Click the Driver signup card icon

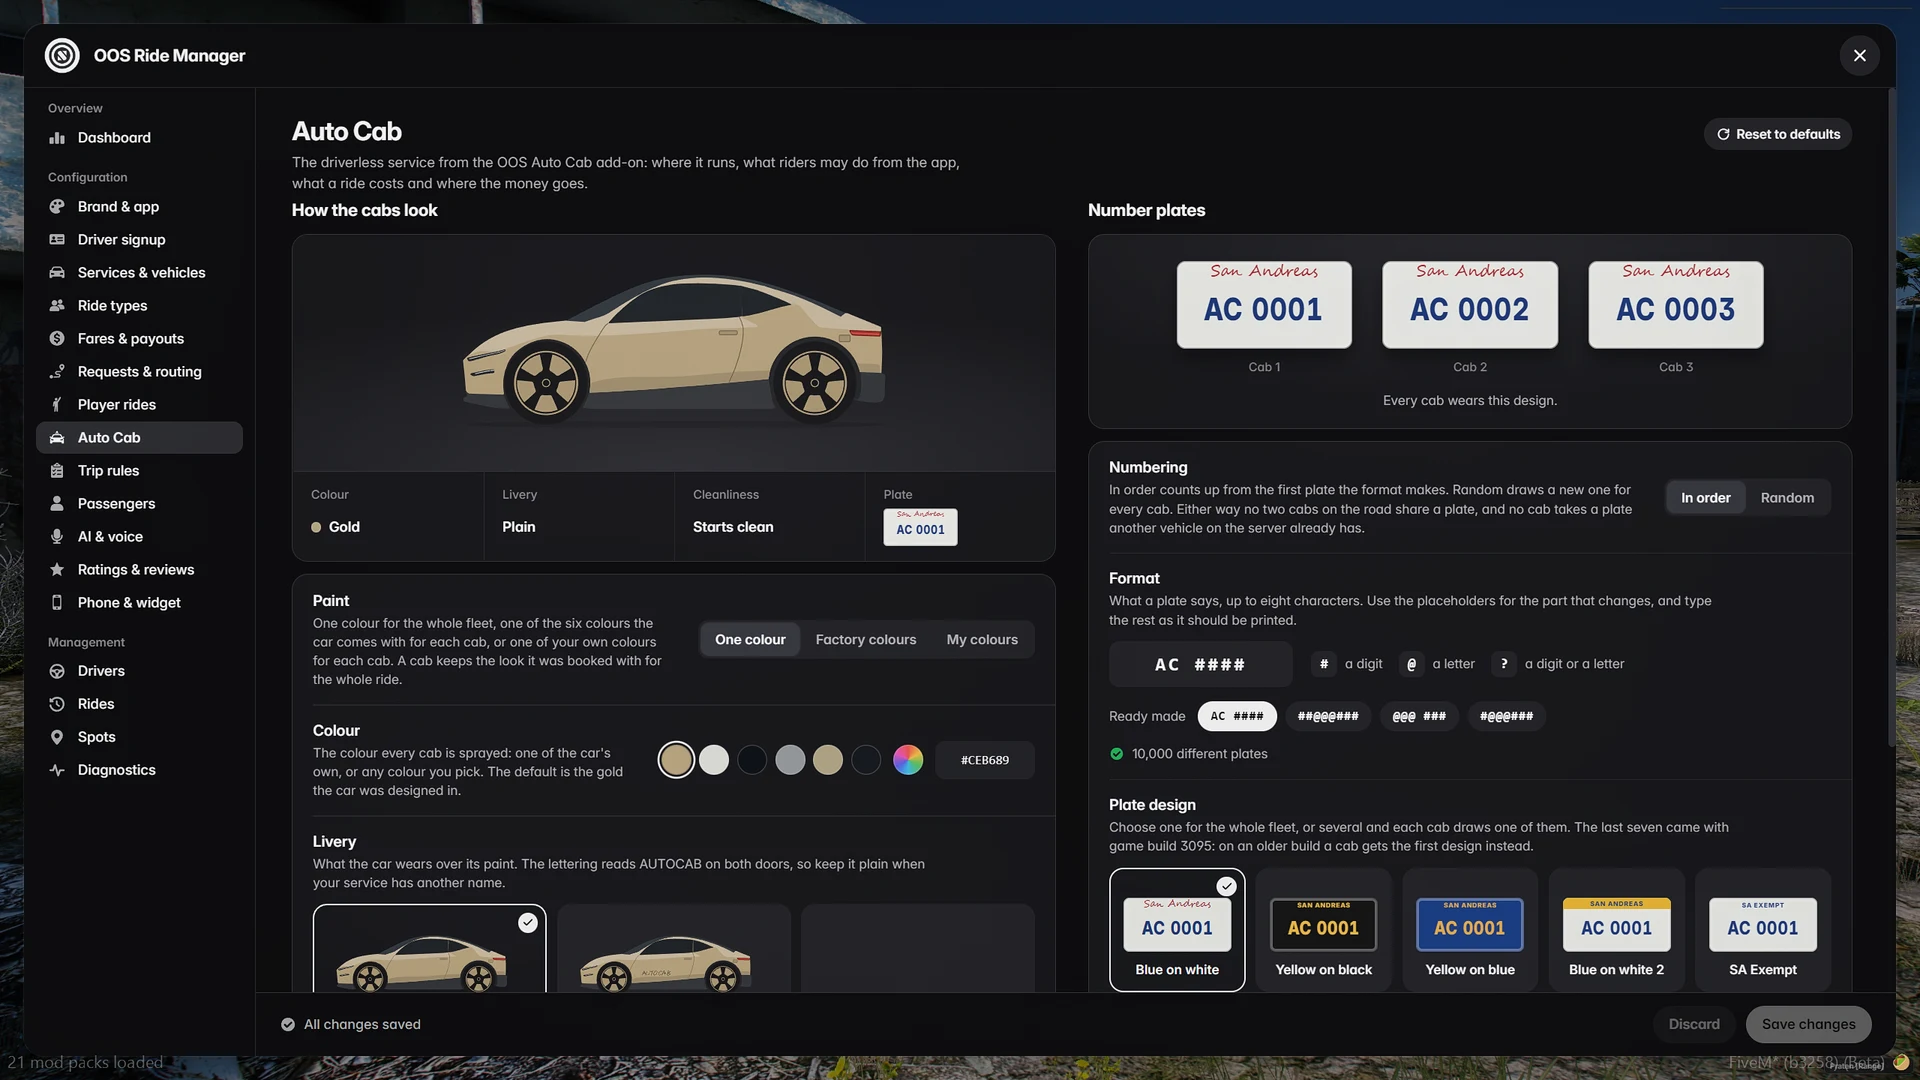(x=57, y=240)
